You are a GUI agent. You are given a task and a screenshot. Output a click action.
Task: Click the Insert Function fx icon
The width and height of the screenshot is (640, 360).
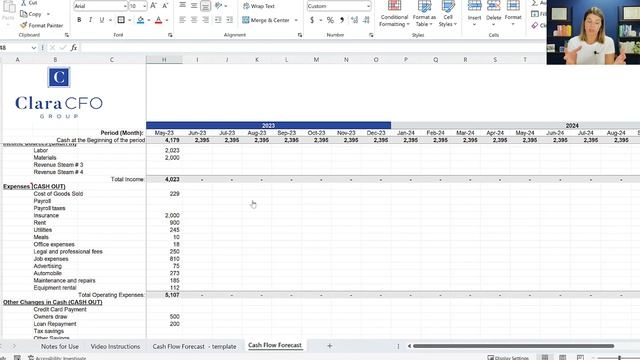[x=74, y=48]
